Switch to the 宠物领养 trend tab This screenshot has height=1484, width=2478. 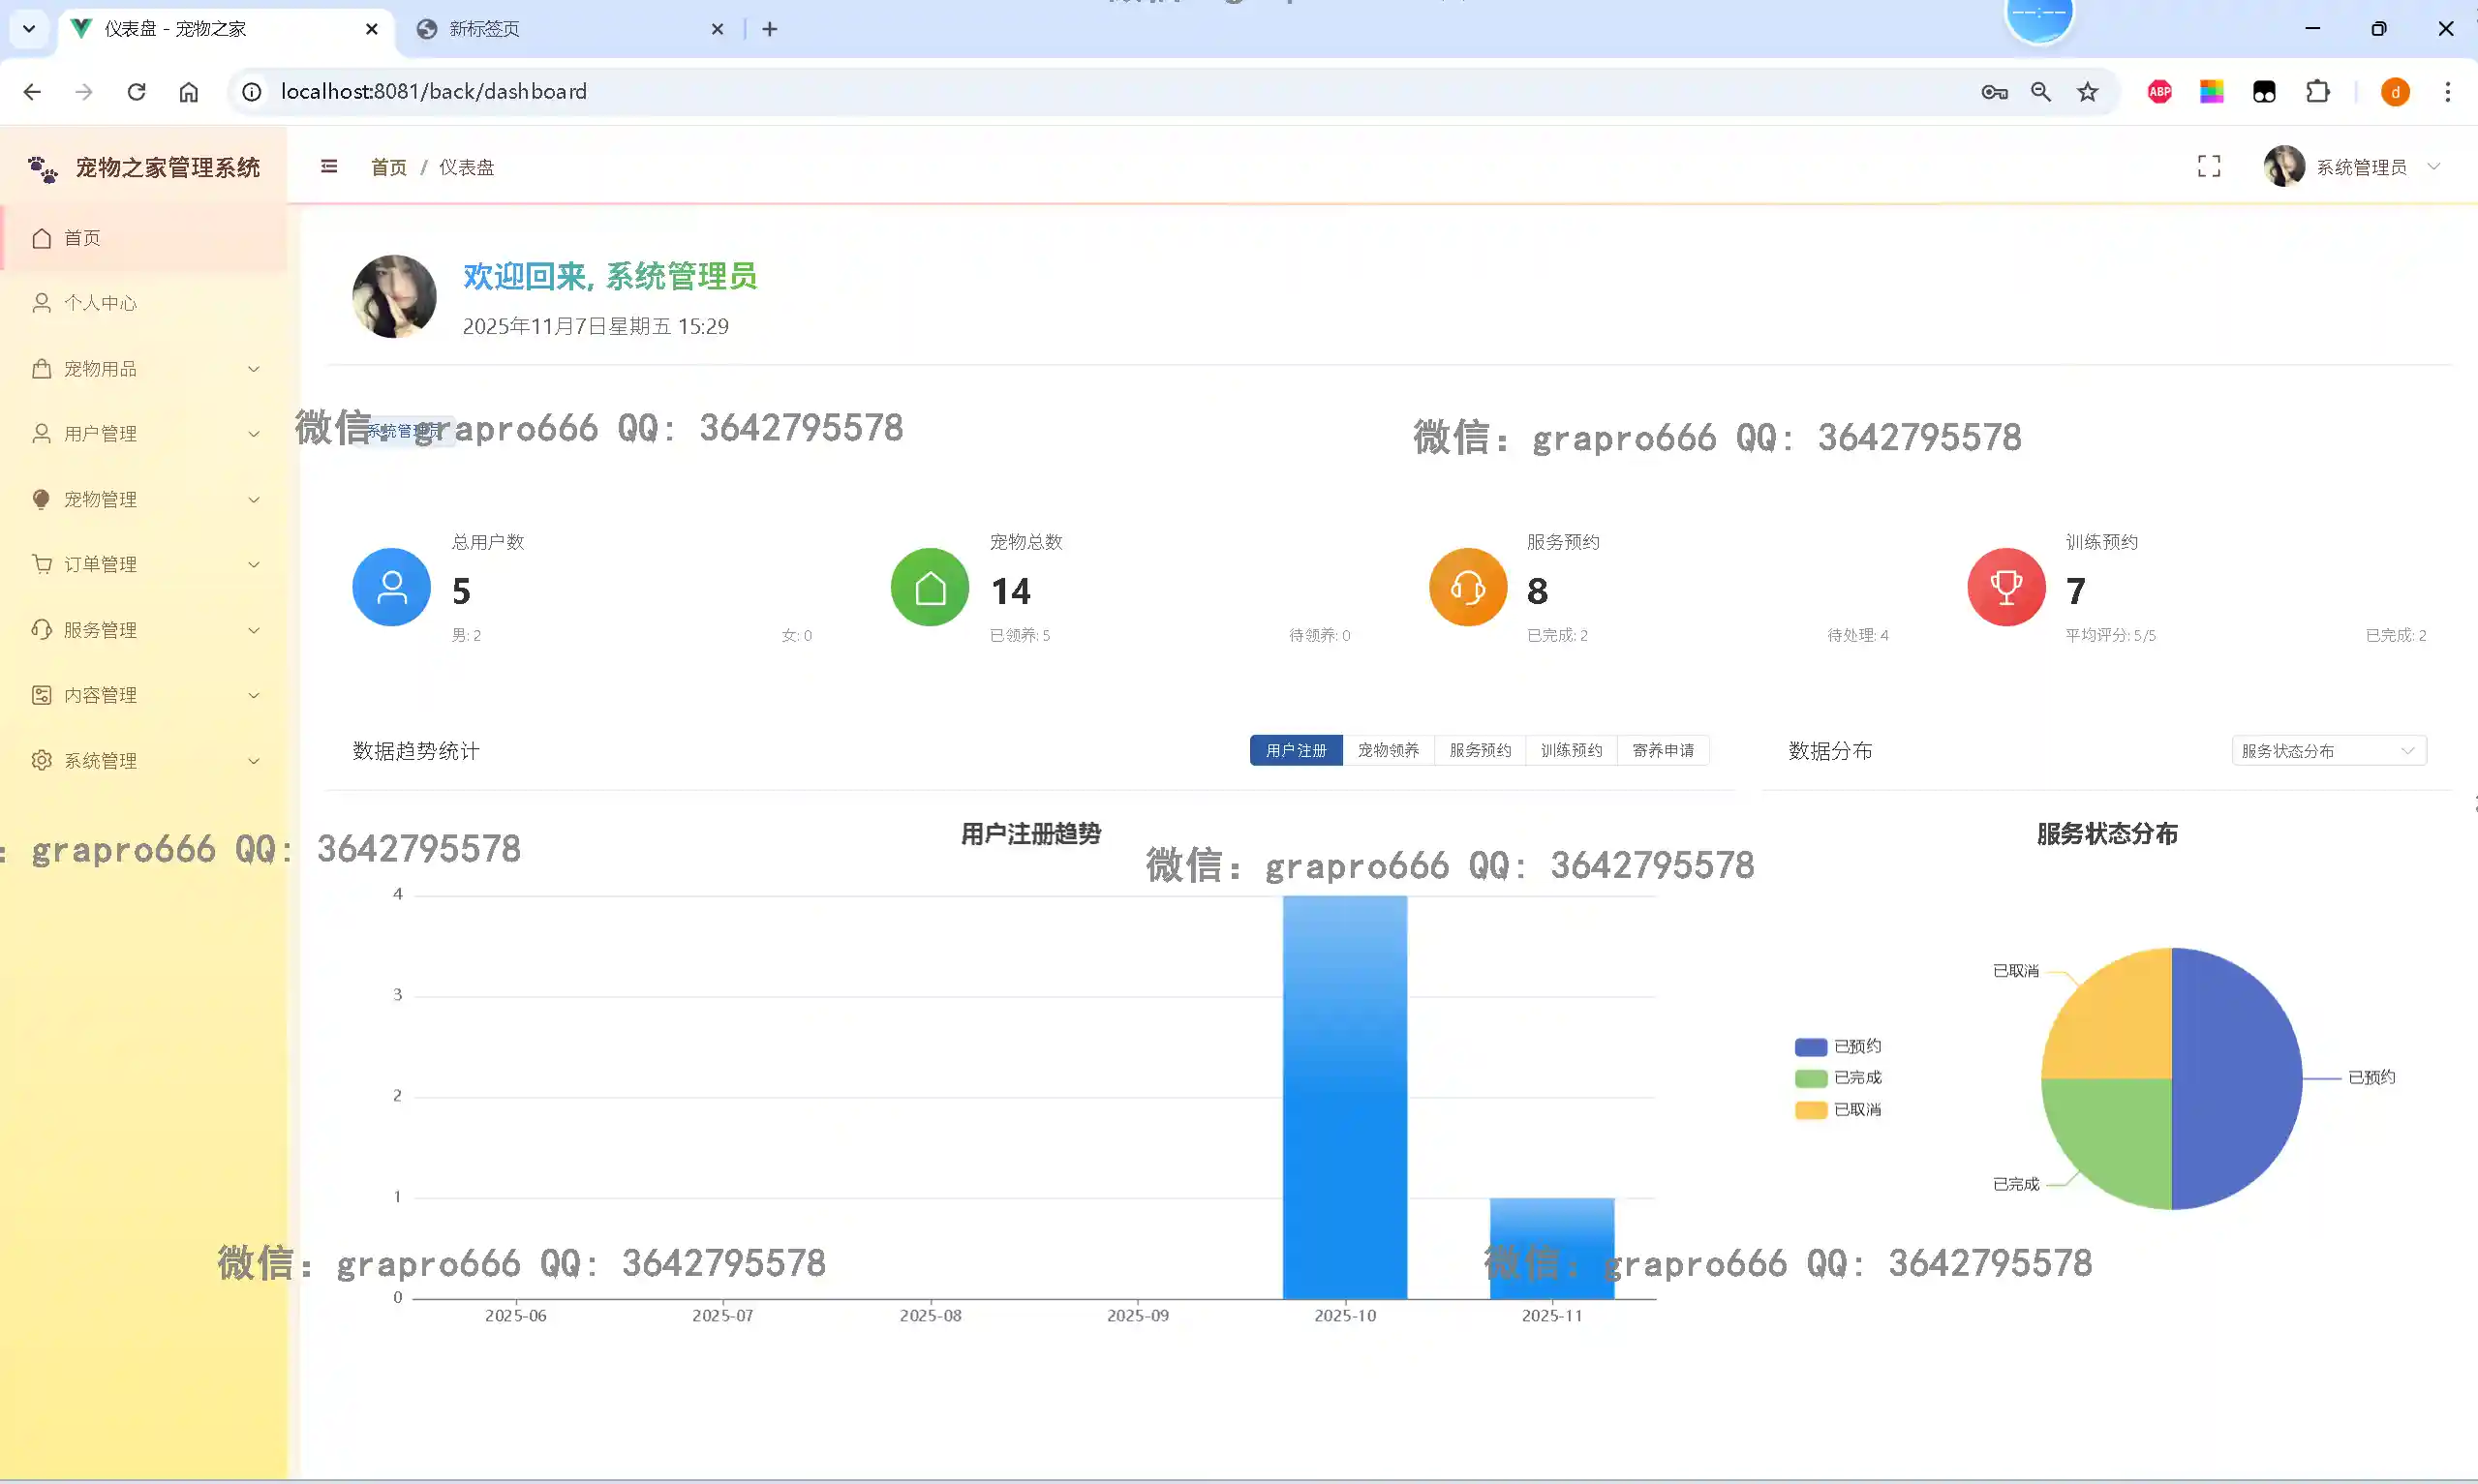tap(1388, 751)
